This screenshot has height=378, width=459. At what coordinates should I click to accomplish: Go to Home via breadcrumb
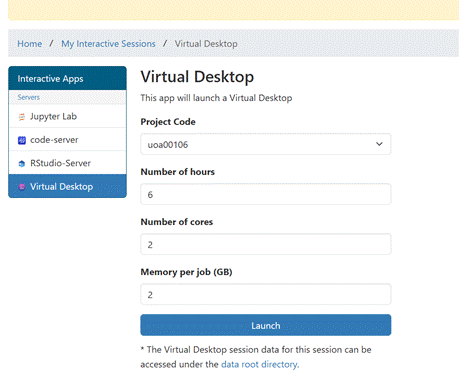[30, 44]
